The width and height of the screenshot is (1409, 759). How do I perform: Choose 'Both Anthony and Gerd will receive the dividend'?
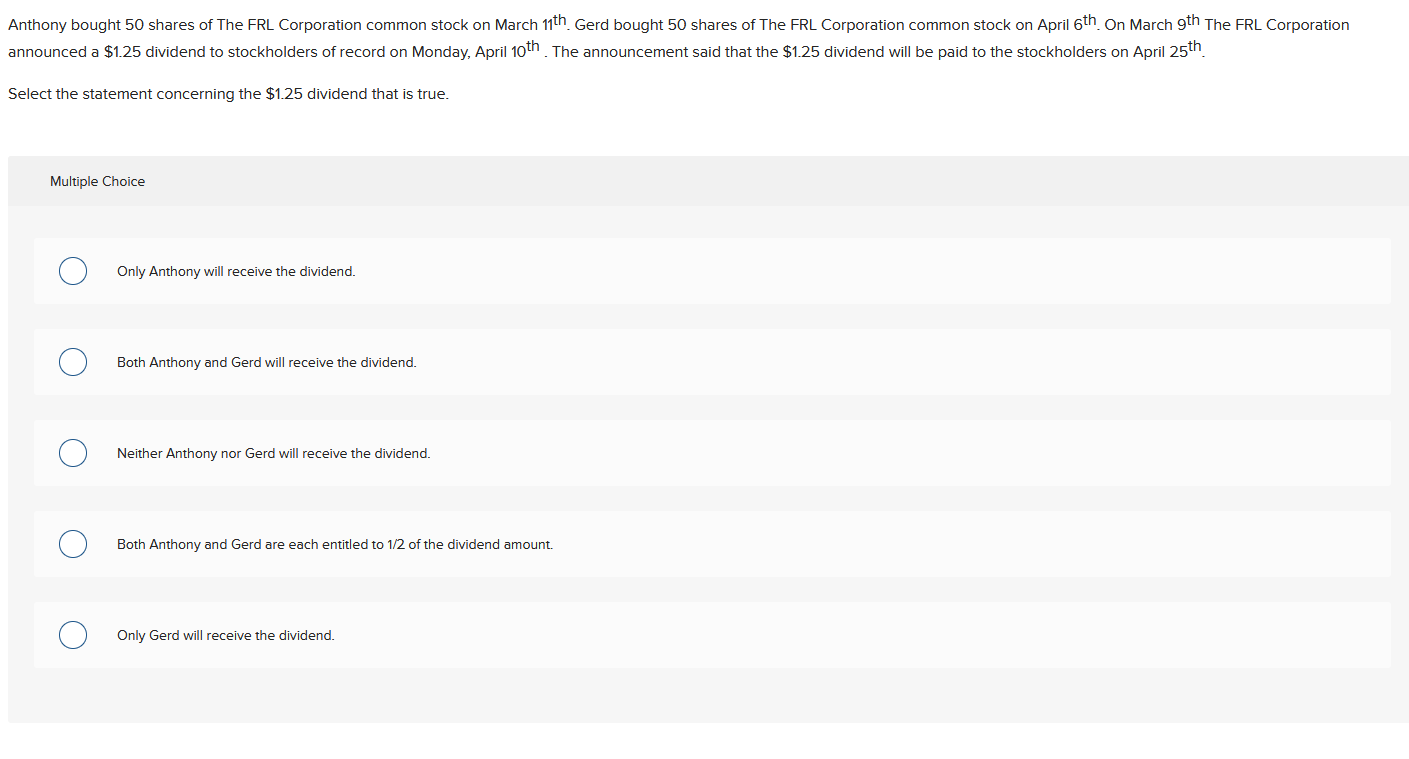[72, 362]
